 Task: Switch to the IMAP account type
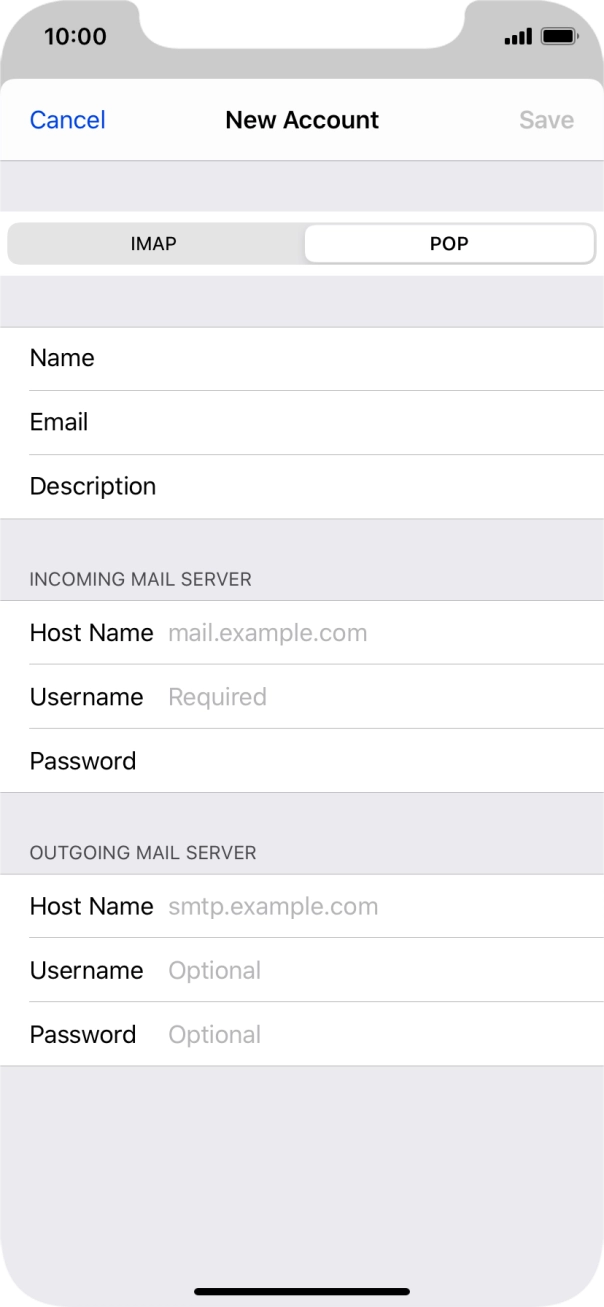point(153,243)
